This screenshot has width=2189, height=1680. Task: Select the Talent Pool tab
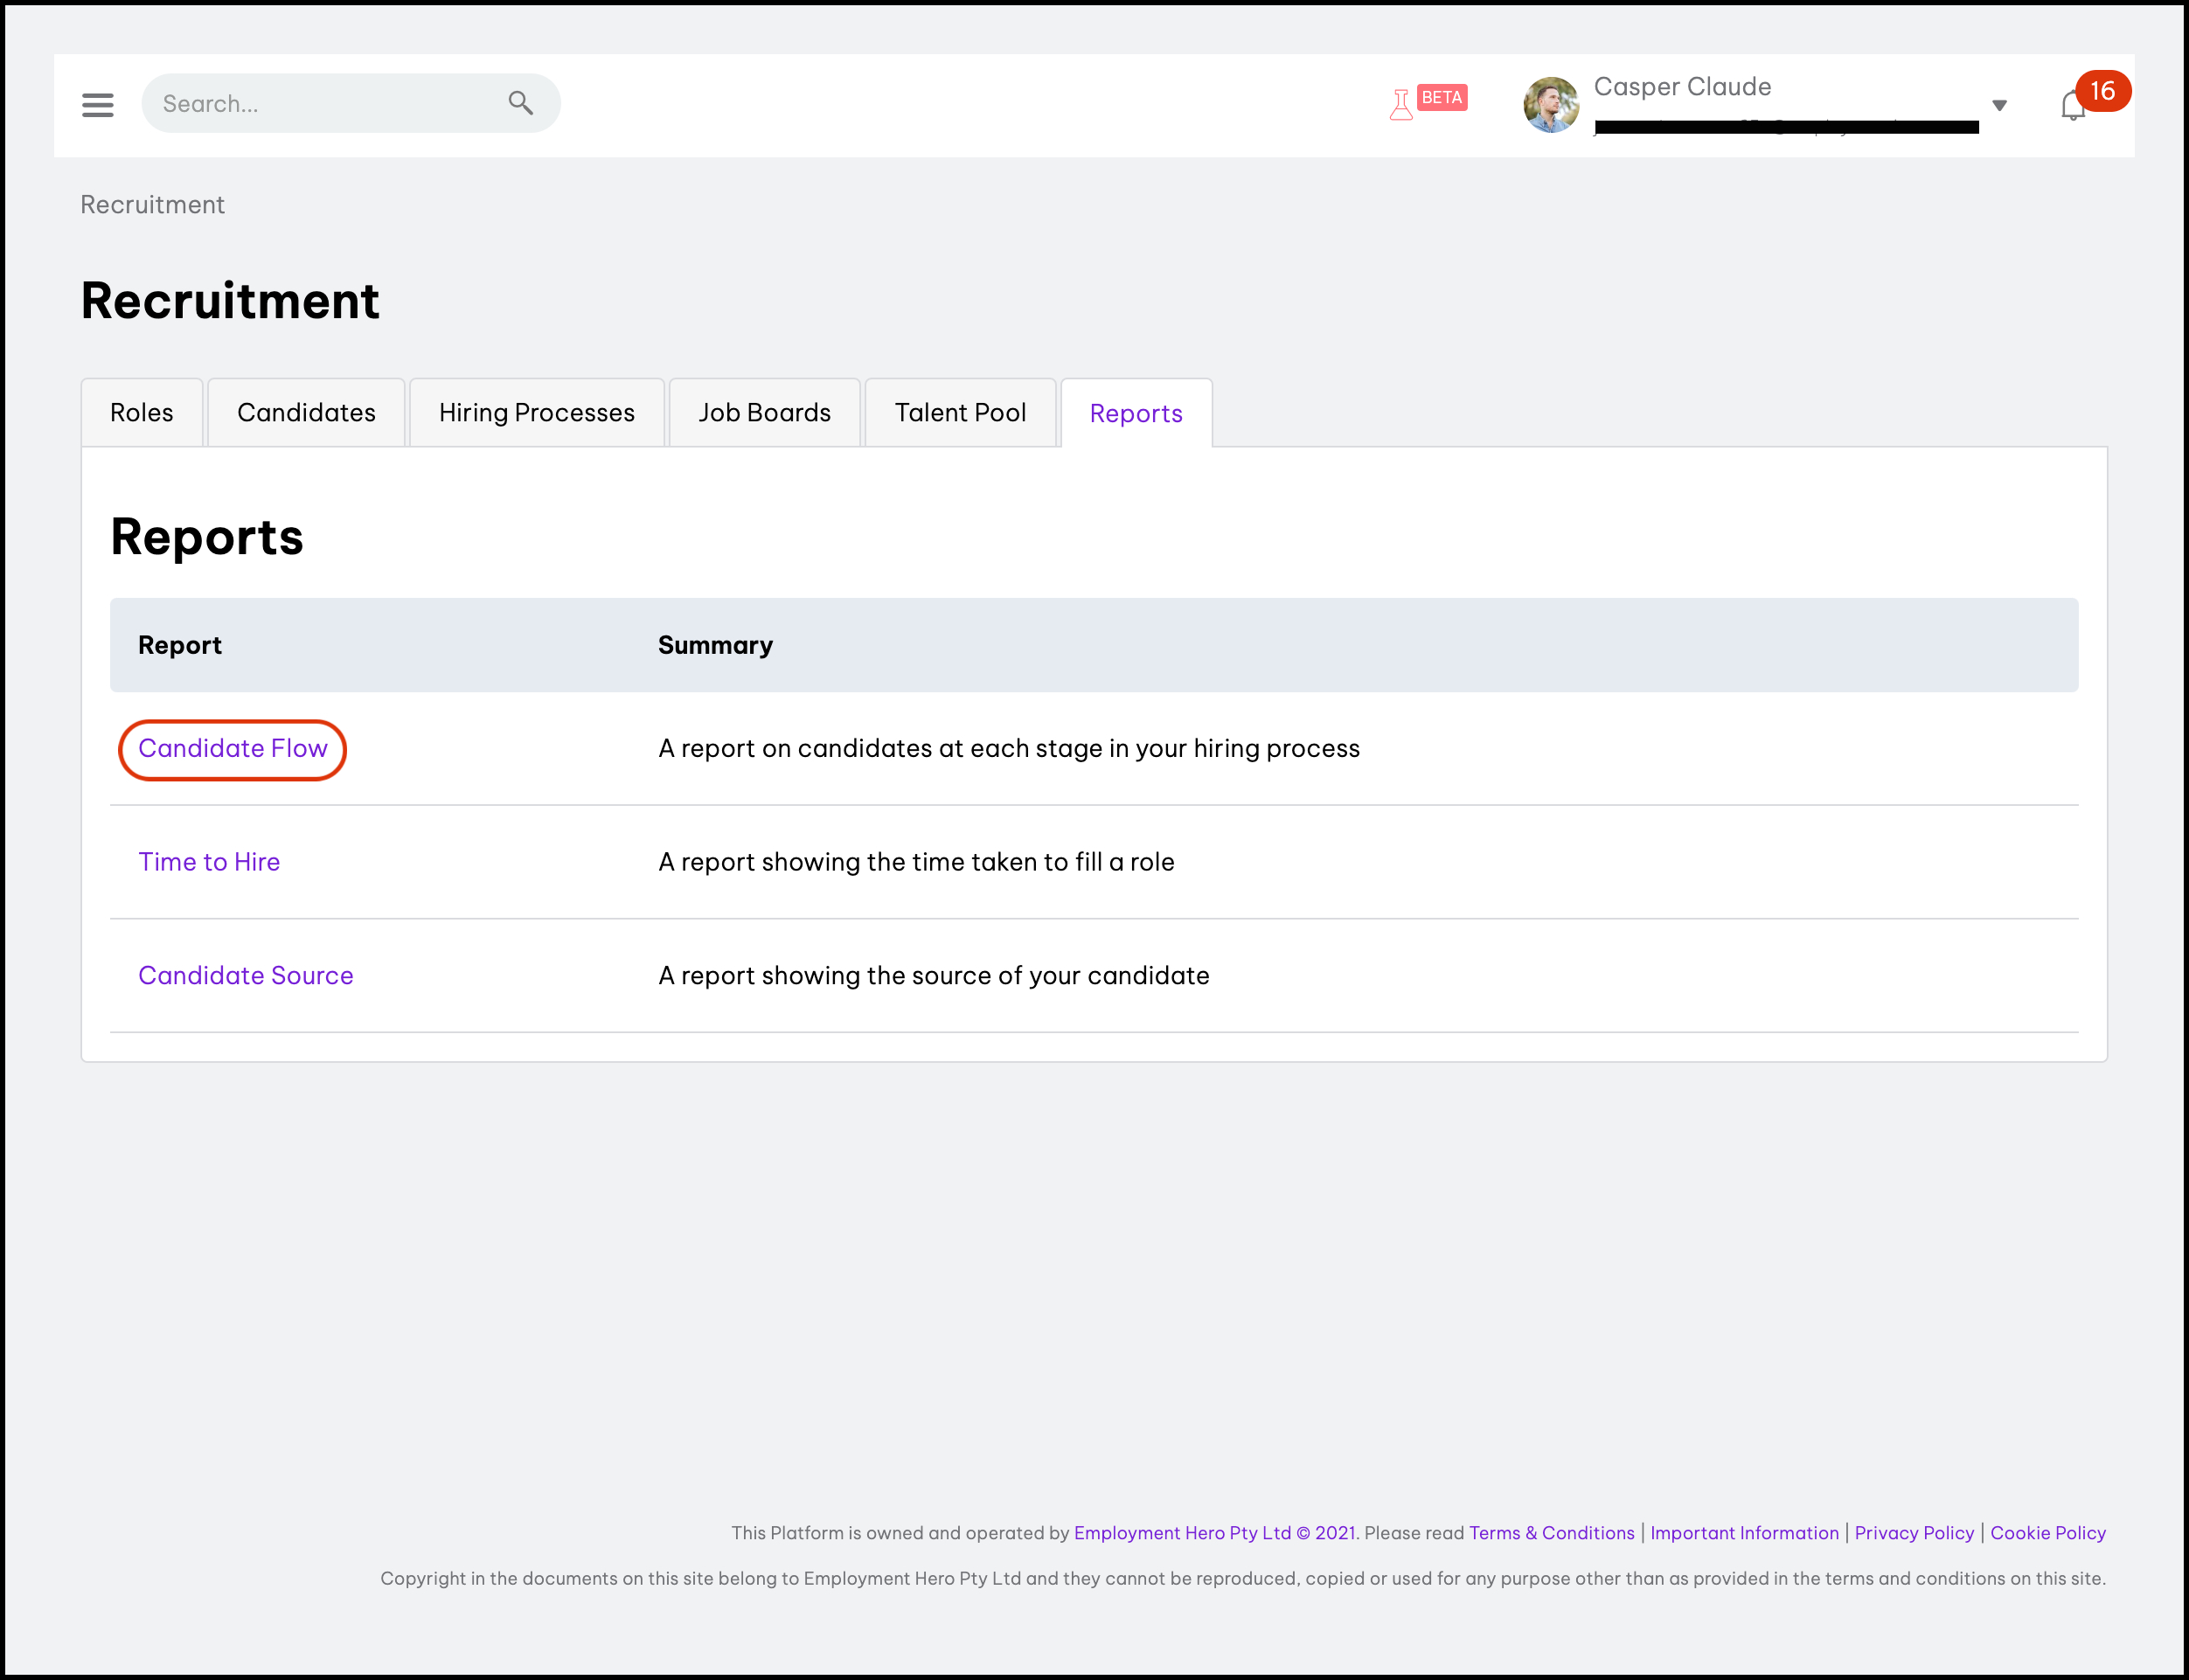960,413
